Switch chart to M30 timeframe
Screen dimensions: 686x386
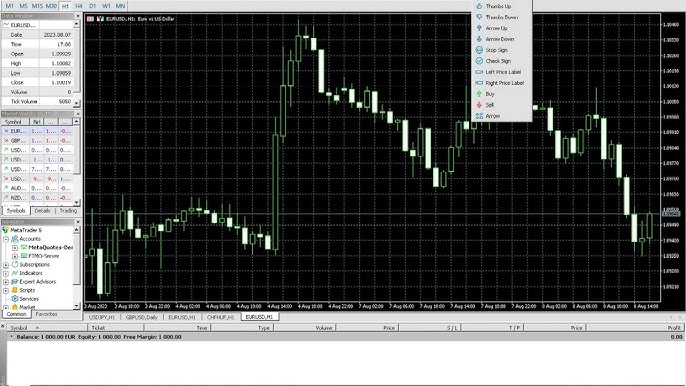tap(51, 6)
